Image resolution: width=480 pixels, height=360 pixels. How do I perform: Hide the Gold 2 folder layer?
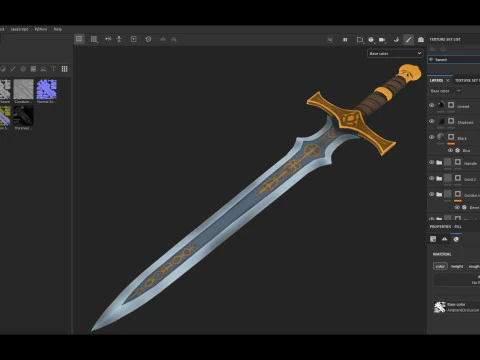(x=432, y=178)
